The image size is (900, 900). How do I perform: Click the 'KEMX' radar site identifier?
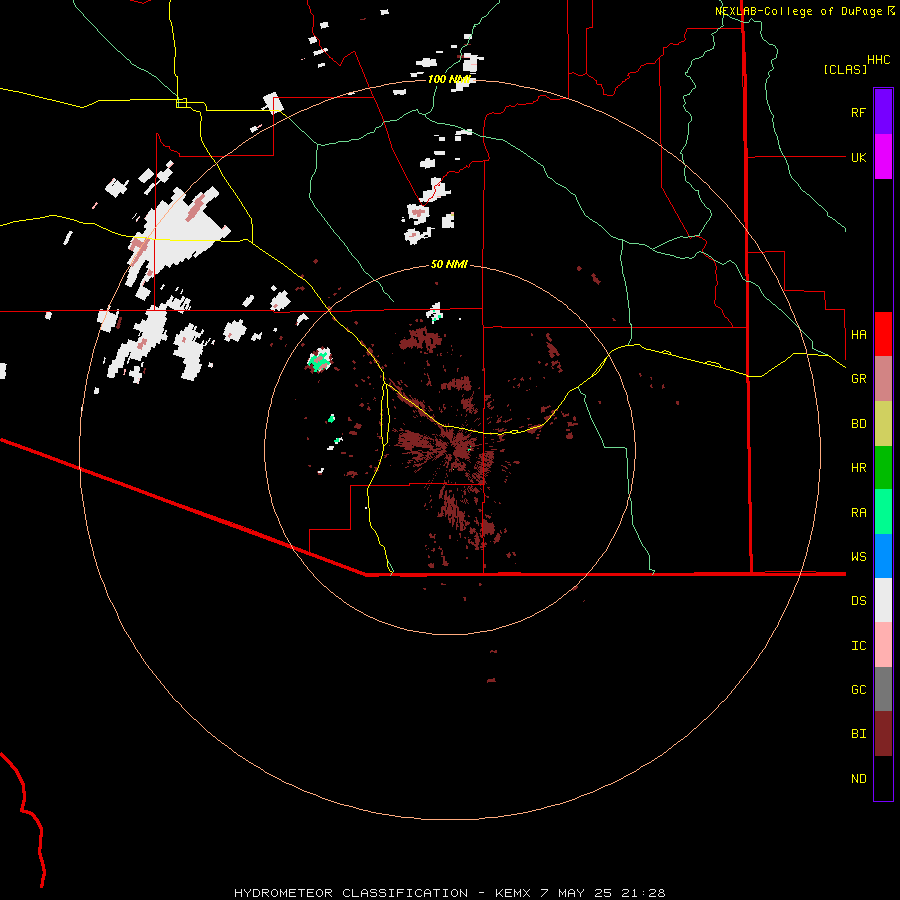514,893
